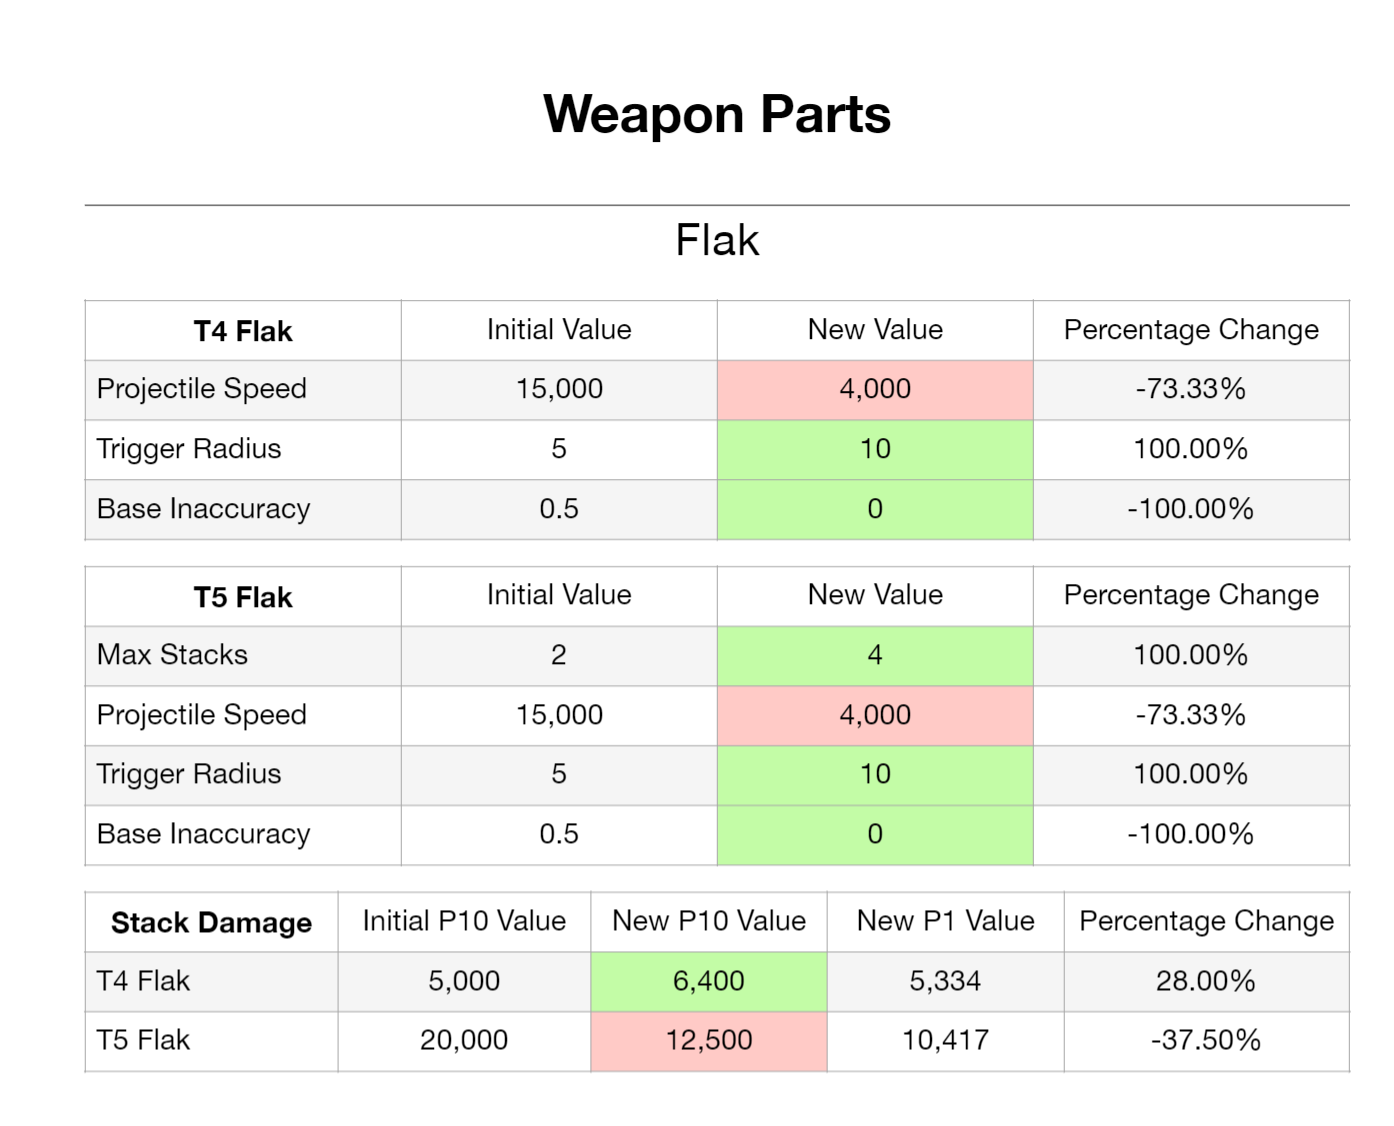This screenshot has height=1126, width=1394.
Task: Click the green 6,400 New P10 Value cell
Action: click(x=708, y=981)
